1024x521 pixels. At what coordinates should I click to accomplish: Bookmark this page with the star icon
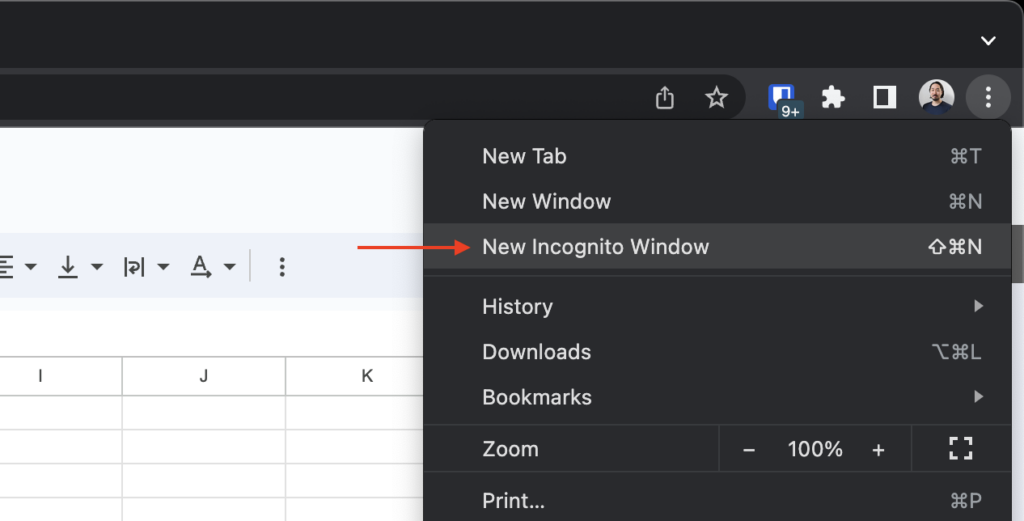click(x=716, y=97)
